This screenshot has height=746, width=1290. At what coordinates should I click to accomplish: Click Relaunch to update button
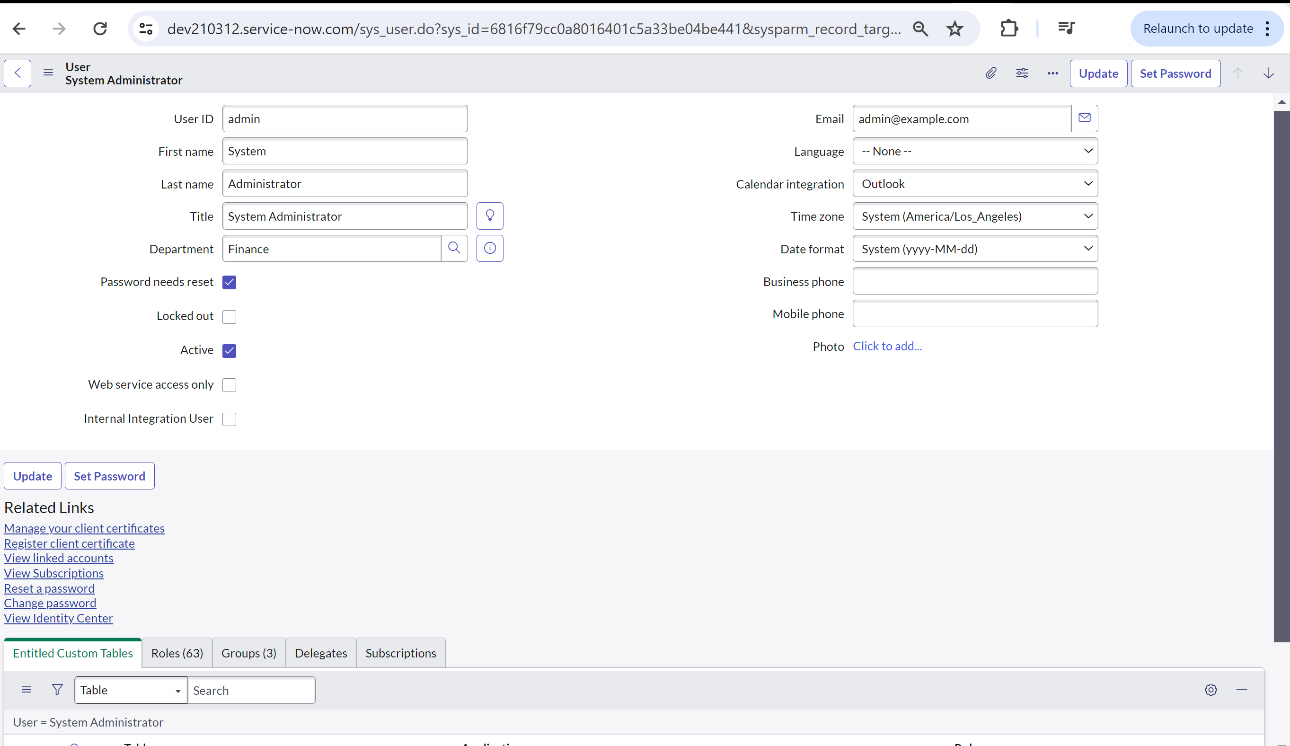pos(1207,29)
